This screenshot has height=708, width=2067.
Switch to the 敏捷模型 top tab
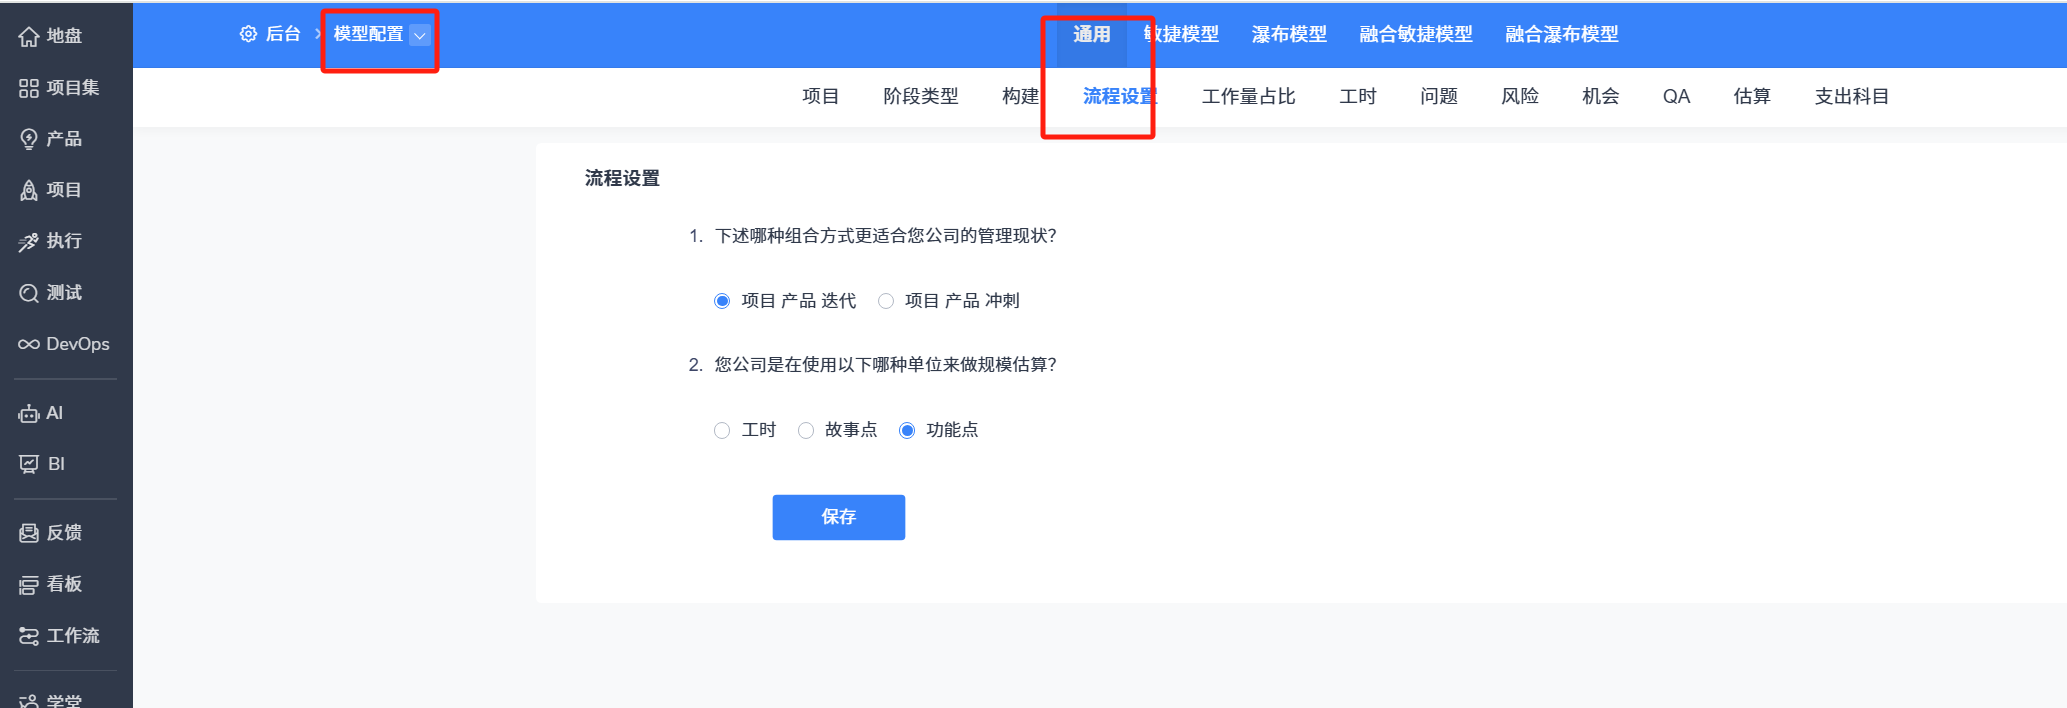(1181, 34)
